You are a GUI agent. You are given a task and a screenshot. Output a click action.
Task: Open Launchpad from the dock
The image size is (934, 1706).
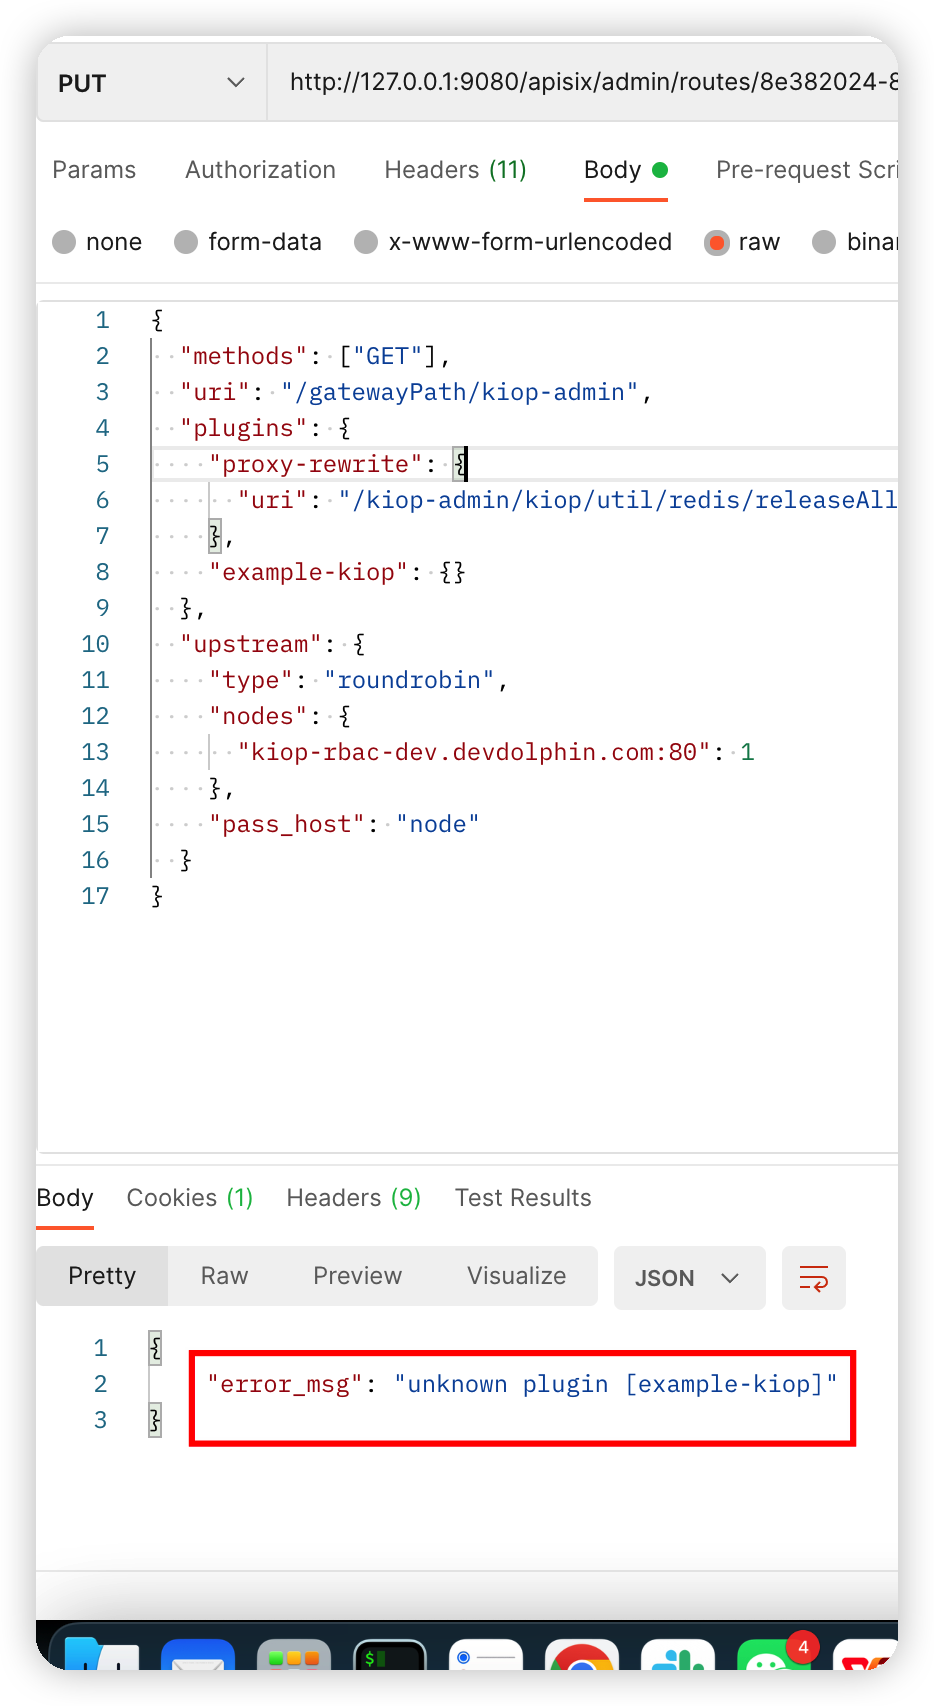point(294,1655)
